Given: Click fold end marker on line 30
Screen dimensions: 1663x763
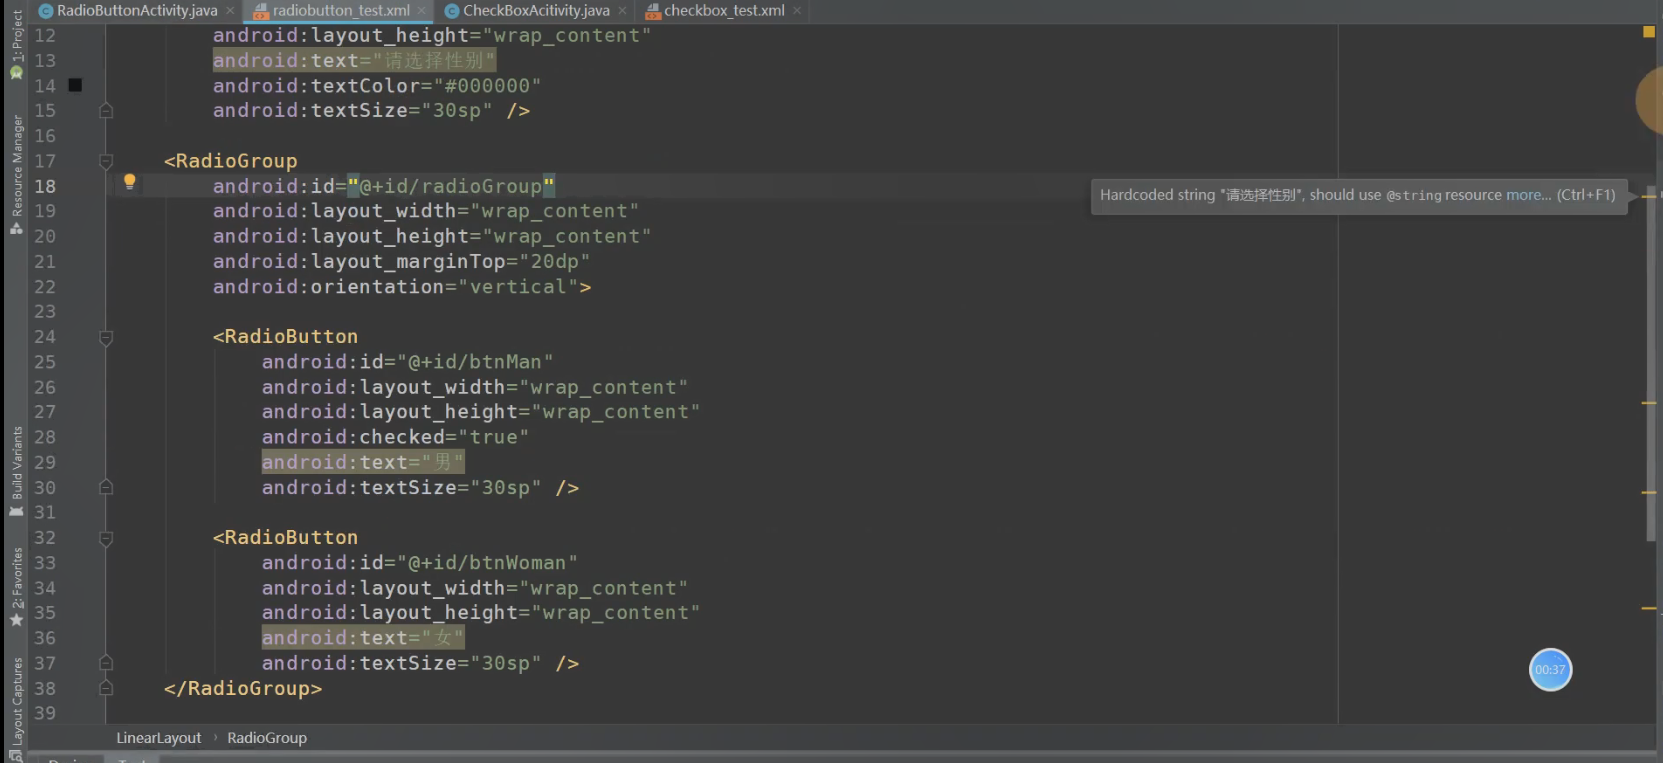Looking at the screenshot, I should 106,488.
